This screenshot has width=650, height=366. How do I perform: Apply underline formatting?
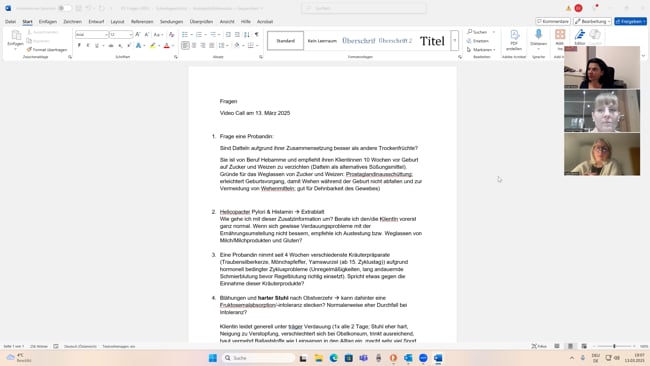(x=97, y=46)
